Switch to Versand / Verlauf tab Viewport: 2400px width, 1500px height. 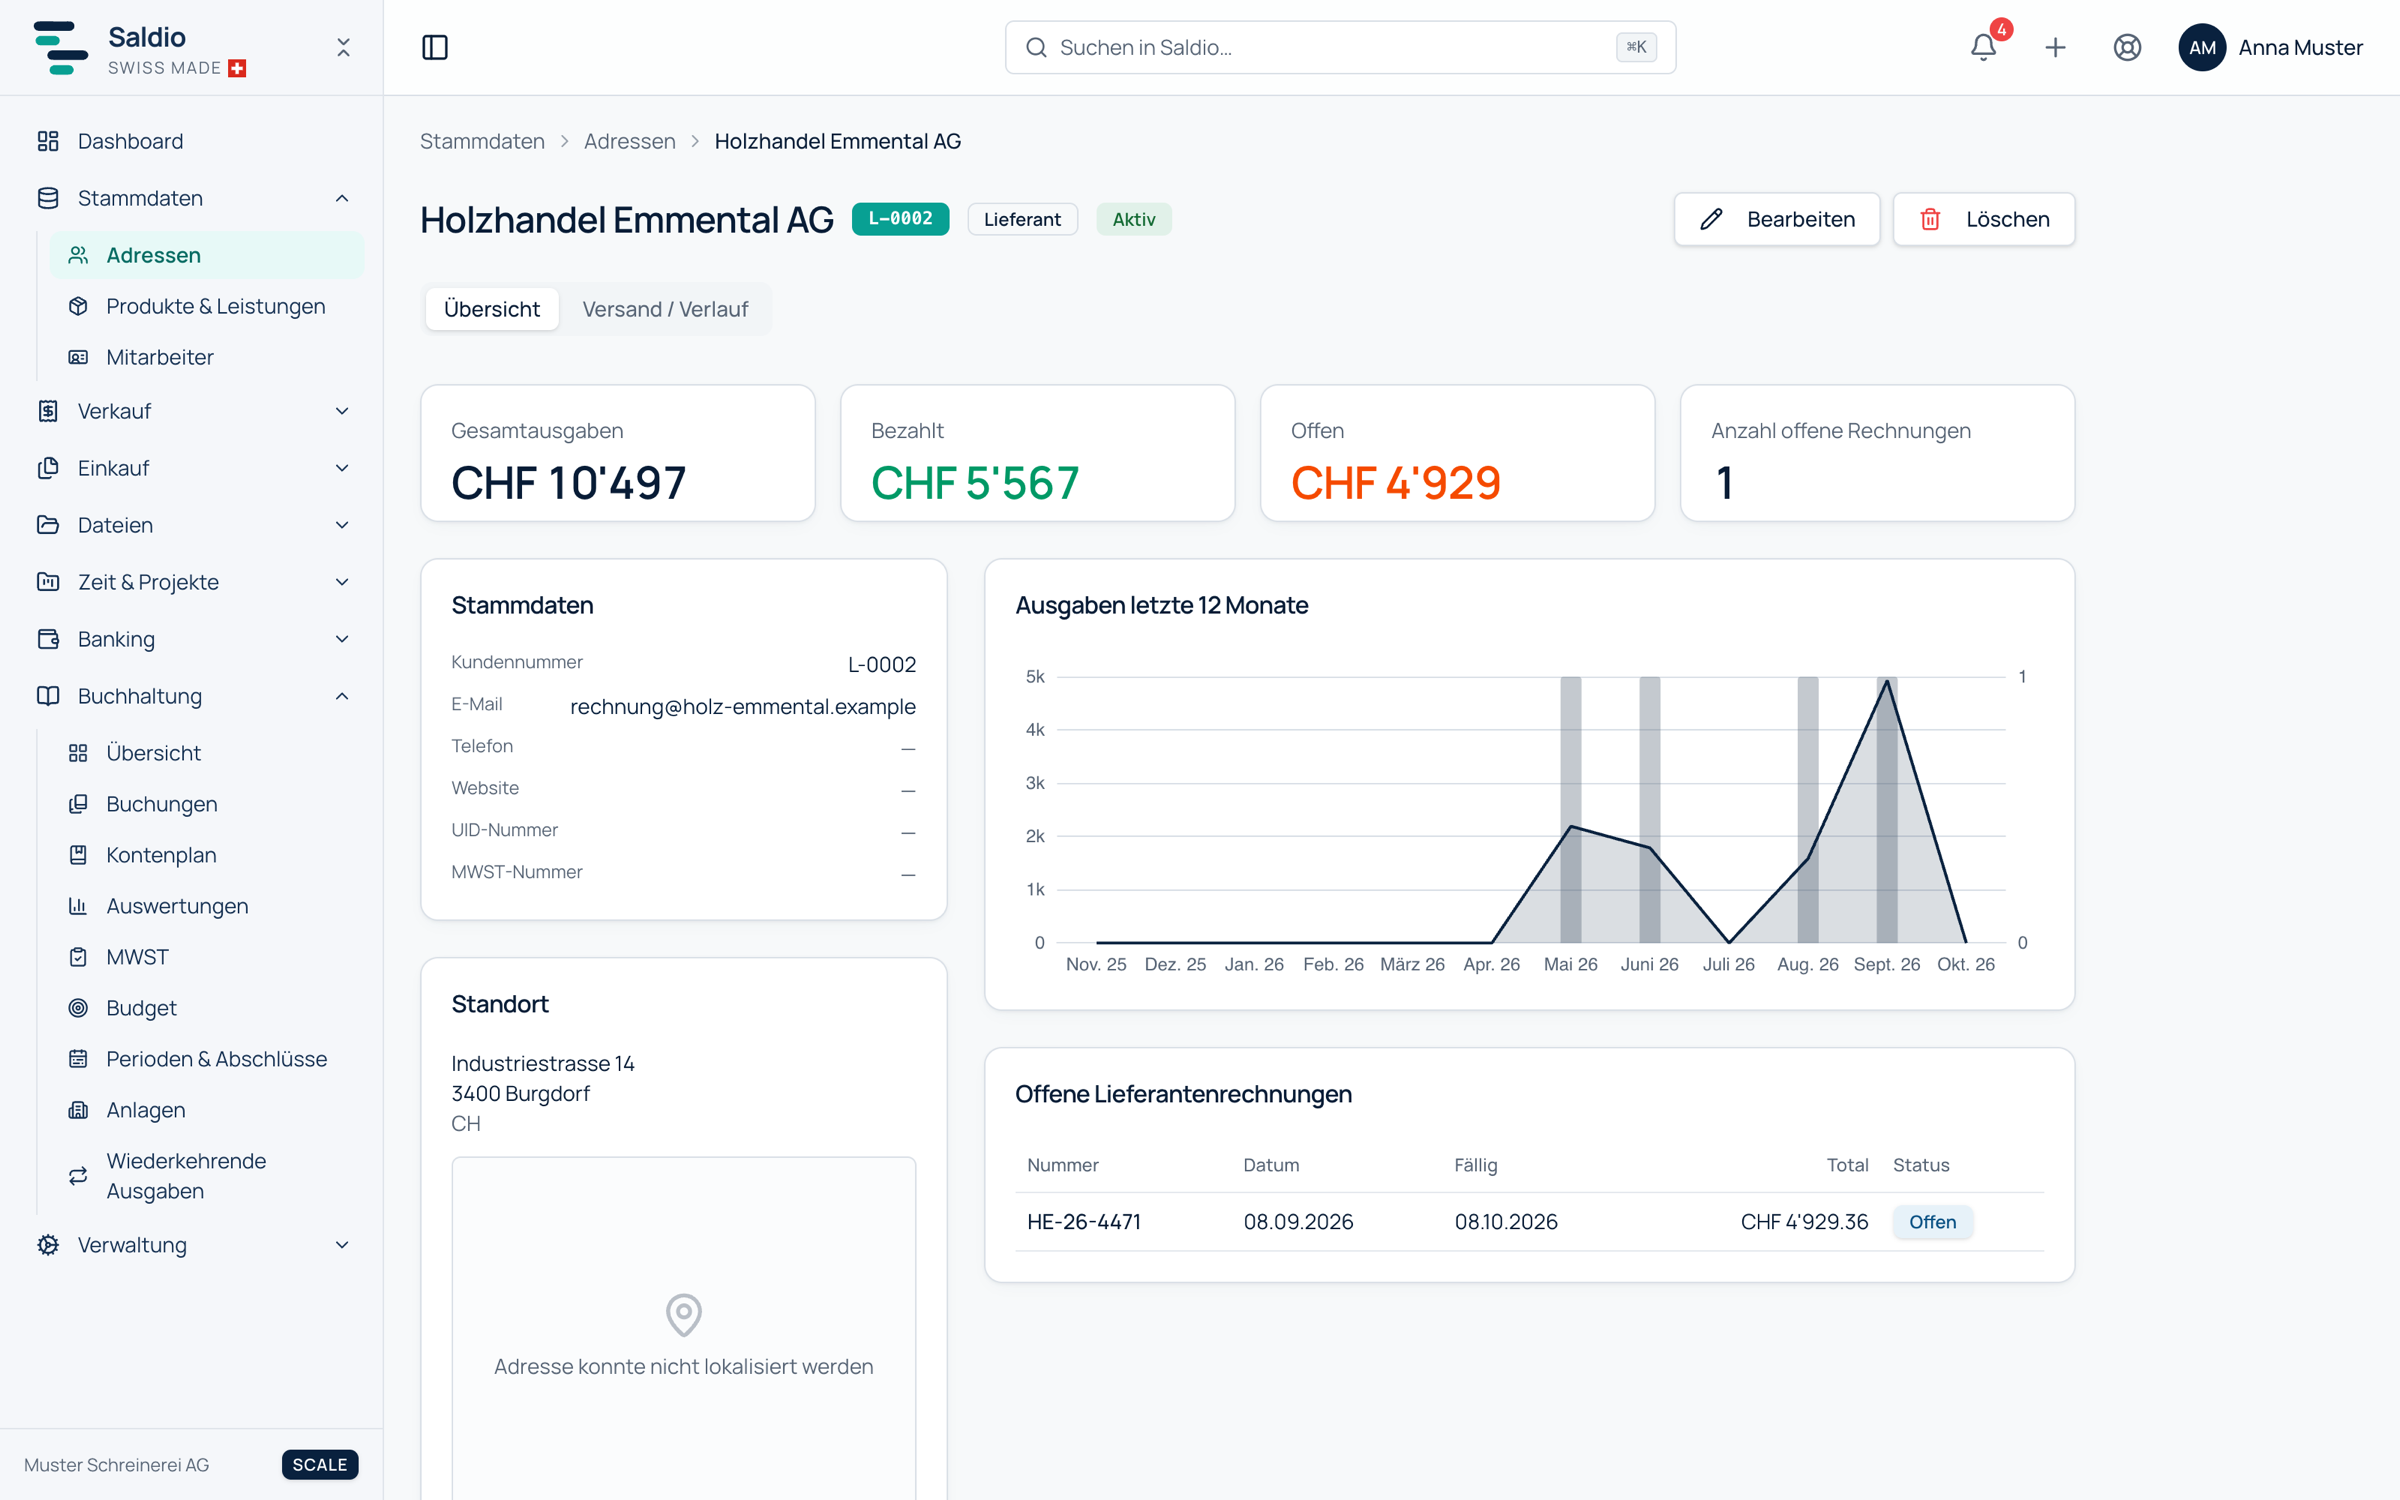(x=665, y=309)
